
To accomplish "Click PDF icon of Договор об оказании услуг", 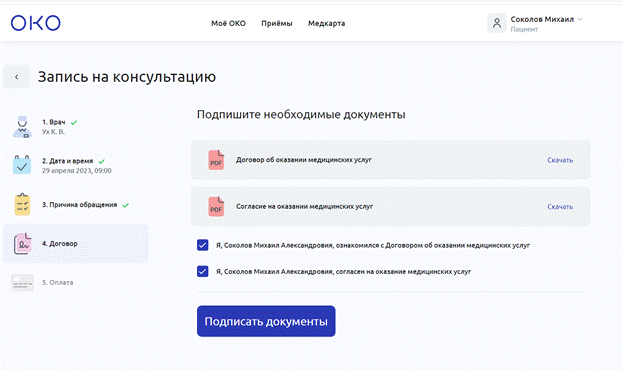I will [216, 160].
